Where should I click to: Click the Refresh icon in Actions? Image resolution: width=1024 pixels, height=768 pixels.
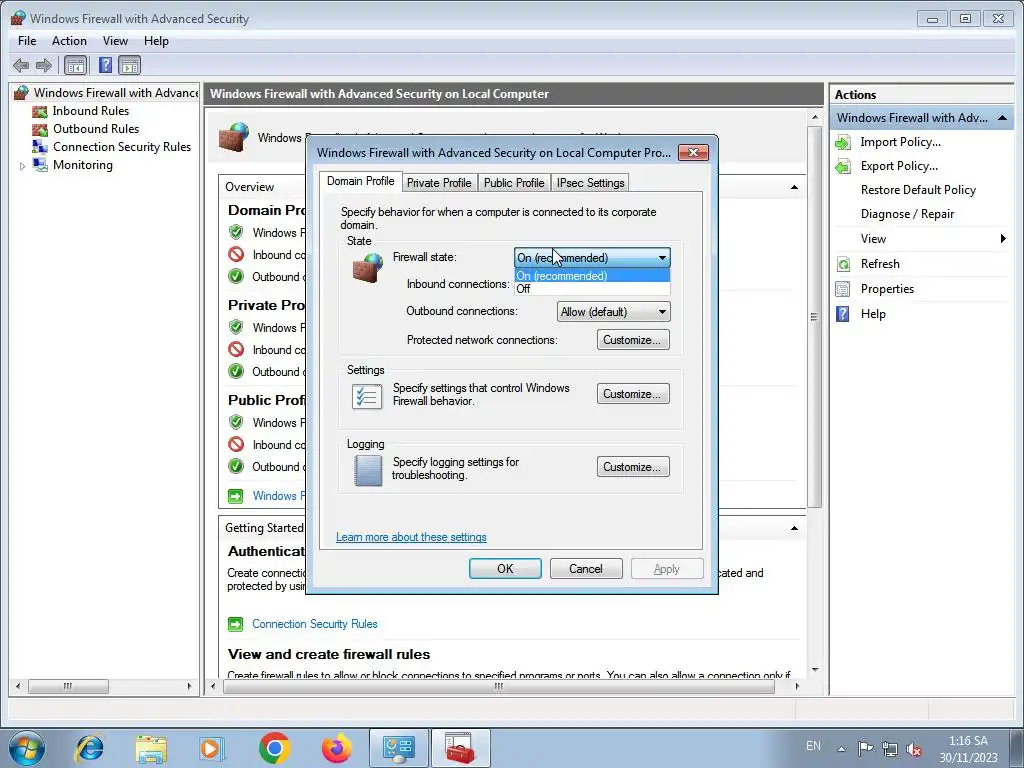pos(843,264)
